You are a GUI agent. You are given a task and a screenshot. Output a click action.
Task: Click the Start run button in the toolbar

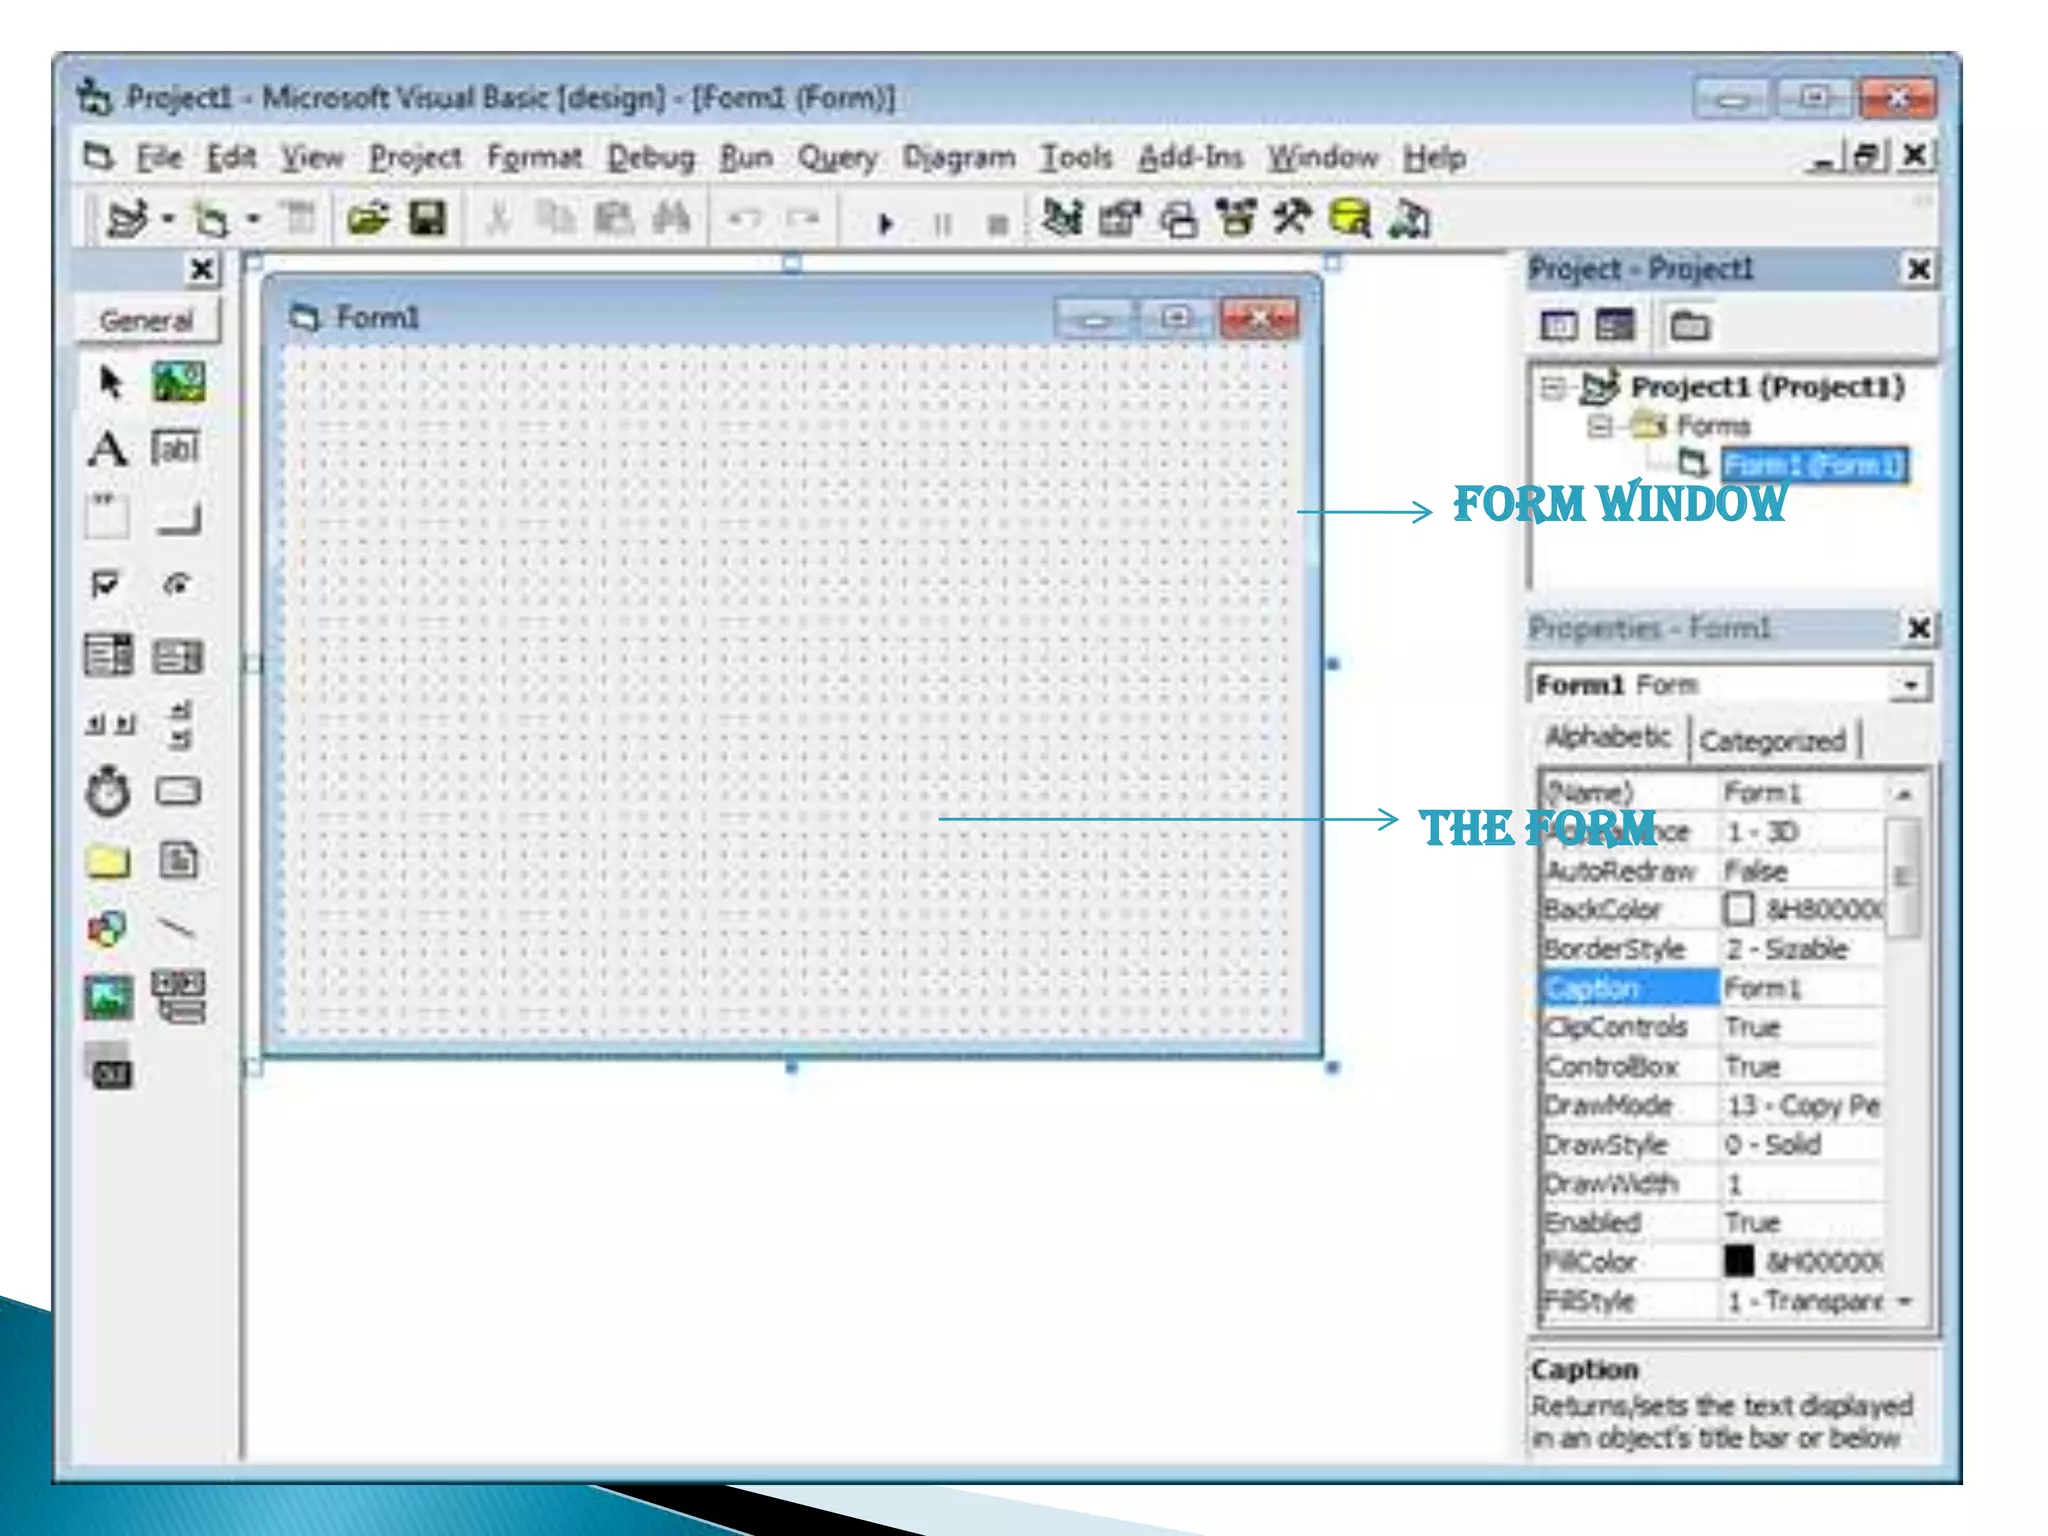coord(885,222)
